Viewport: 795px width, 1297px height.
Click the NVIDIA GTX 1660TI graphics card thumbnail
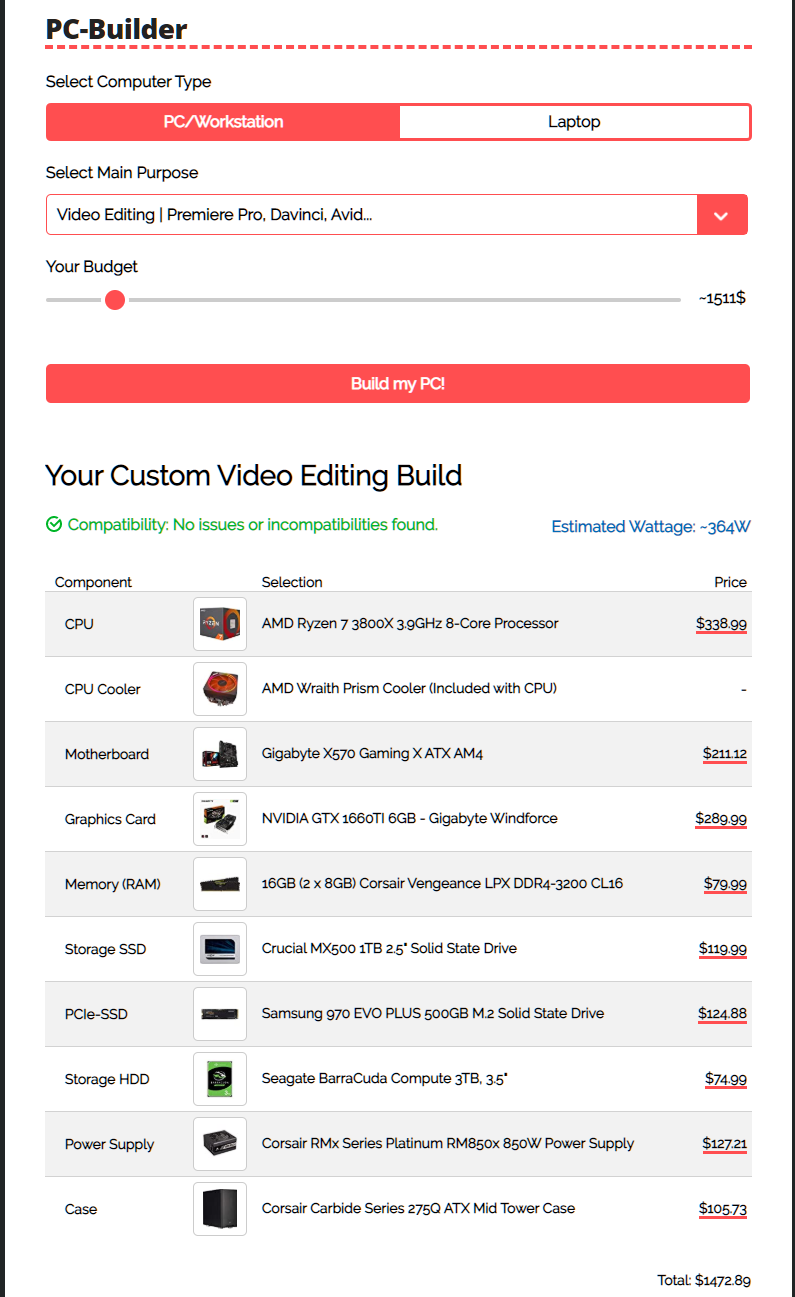tap(219, 818)
